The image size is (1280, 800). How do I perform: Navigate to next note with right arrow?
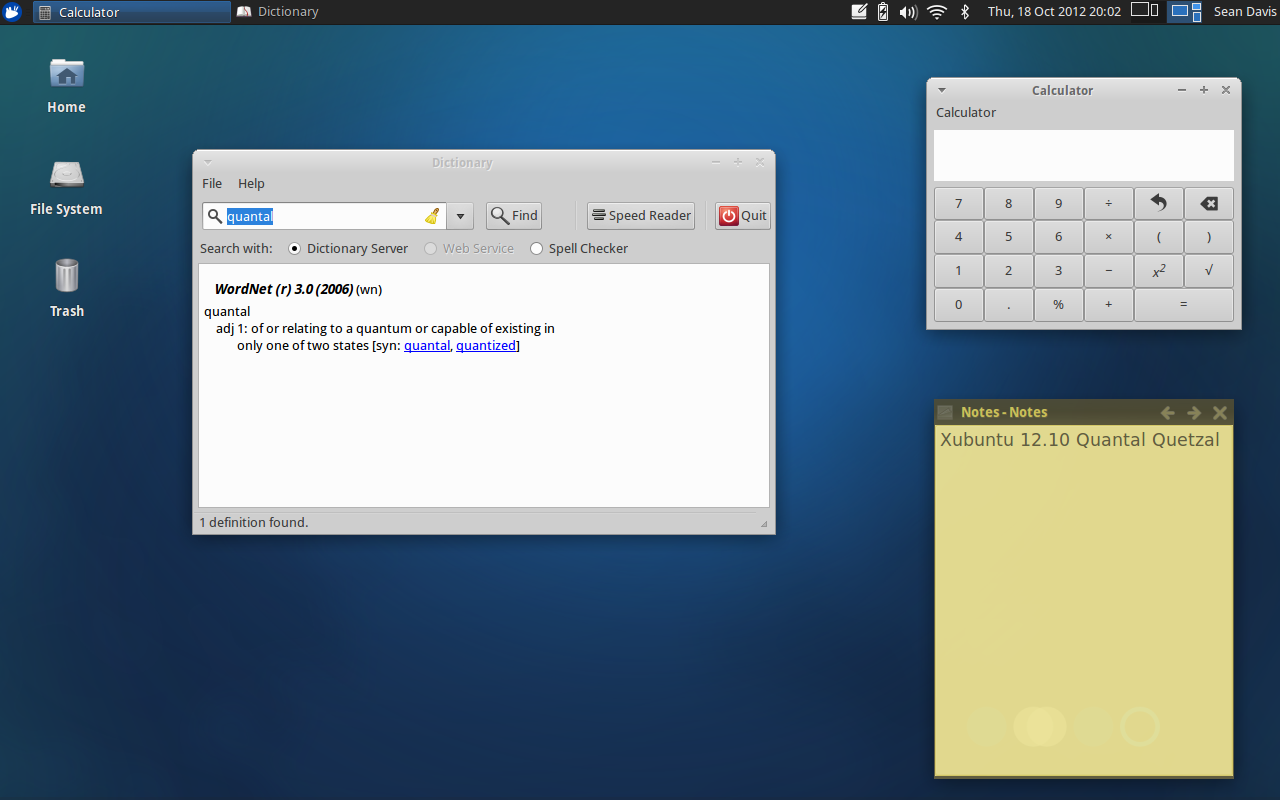coord(1193,412)
